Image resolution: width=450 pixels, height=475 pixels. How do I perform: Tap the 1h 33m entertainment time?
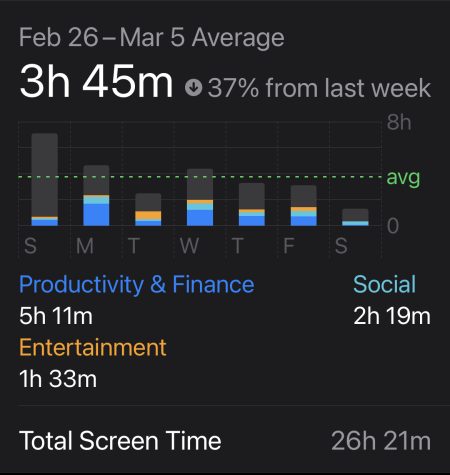coord(58,379)
